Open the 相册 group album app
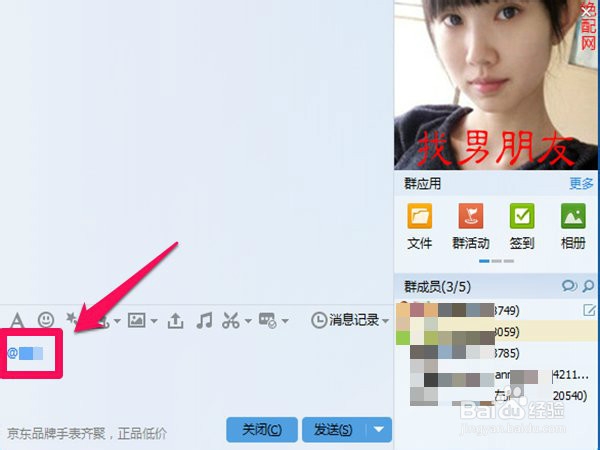The image size is (600, 450). [573, 227]
